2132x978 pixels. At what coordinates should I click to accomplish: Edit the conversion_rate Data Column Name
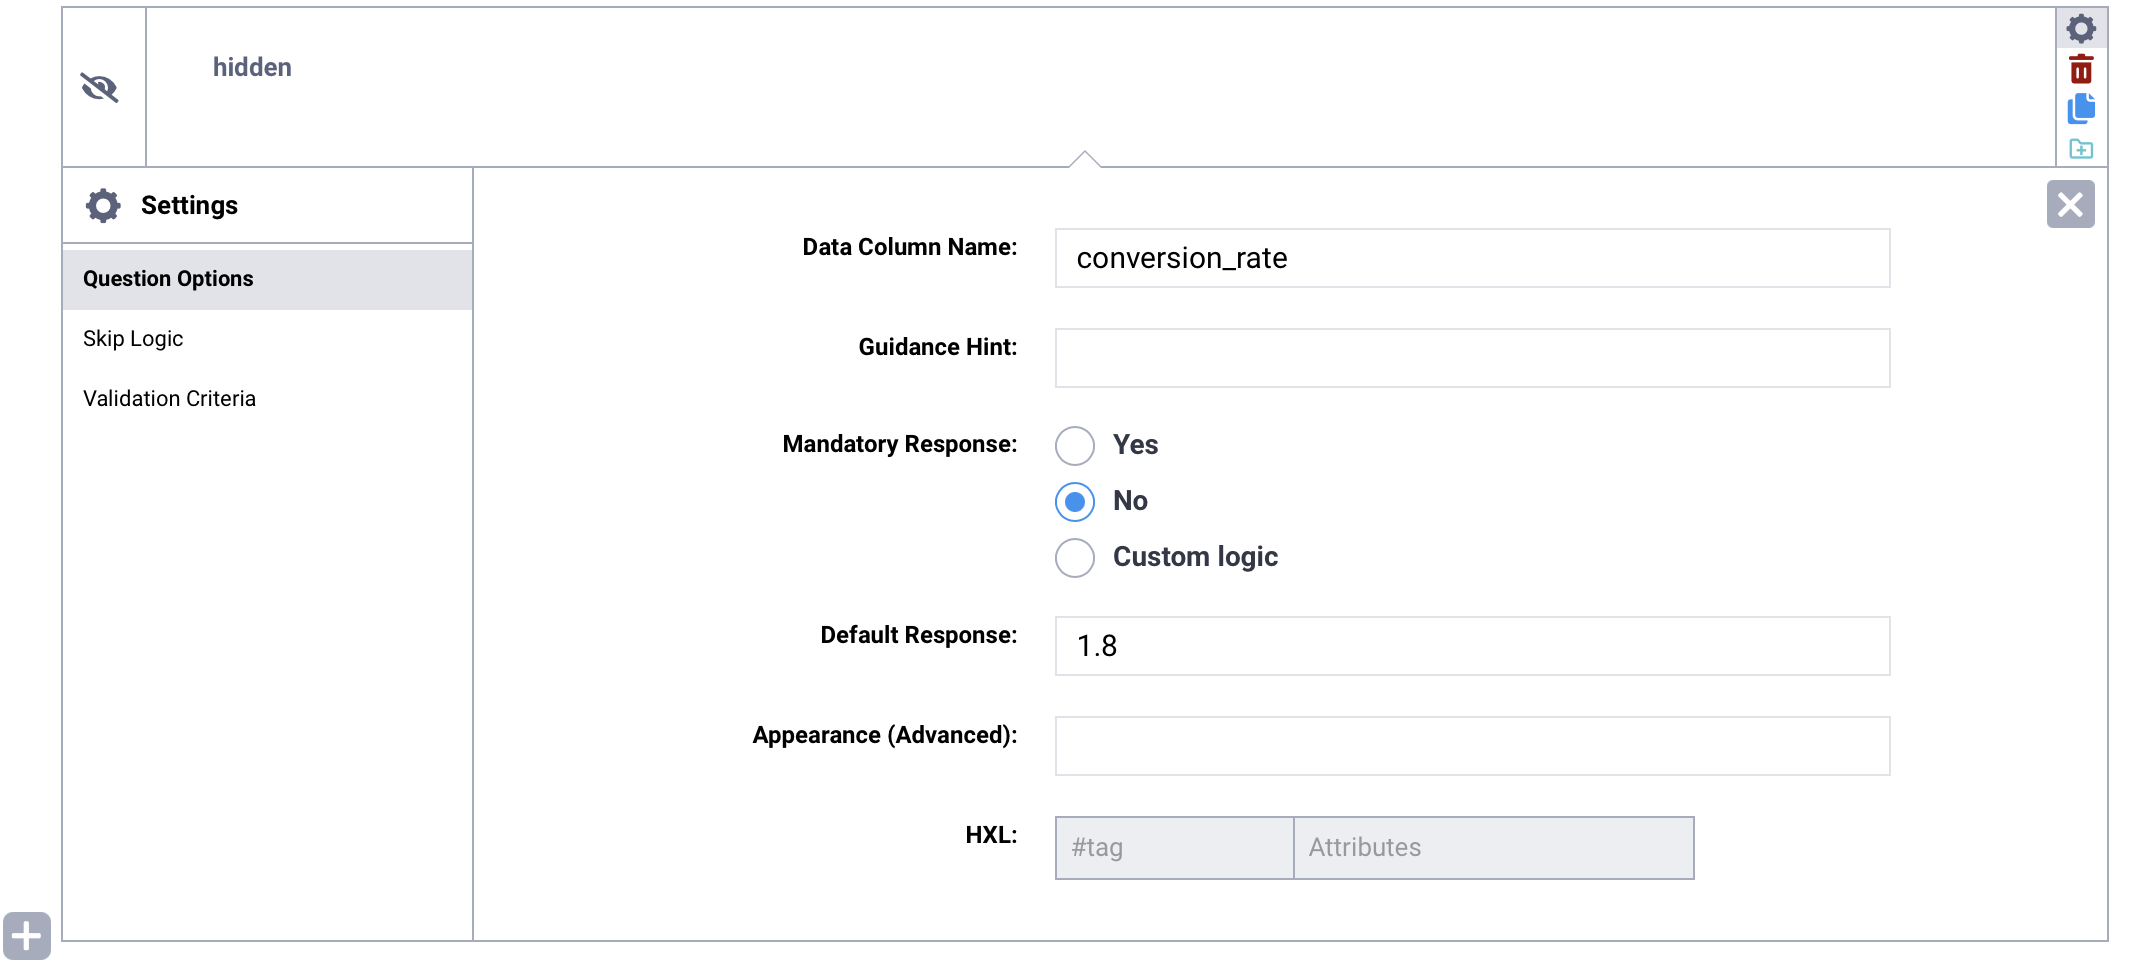(x=1471, y=258)
